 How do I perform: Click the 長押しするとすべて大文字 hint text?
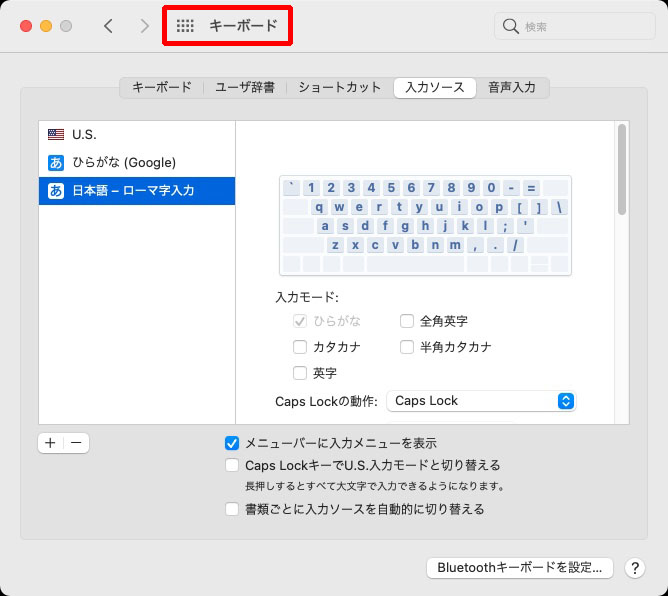tap(375, 486)
